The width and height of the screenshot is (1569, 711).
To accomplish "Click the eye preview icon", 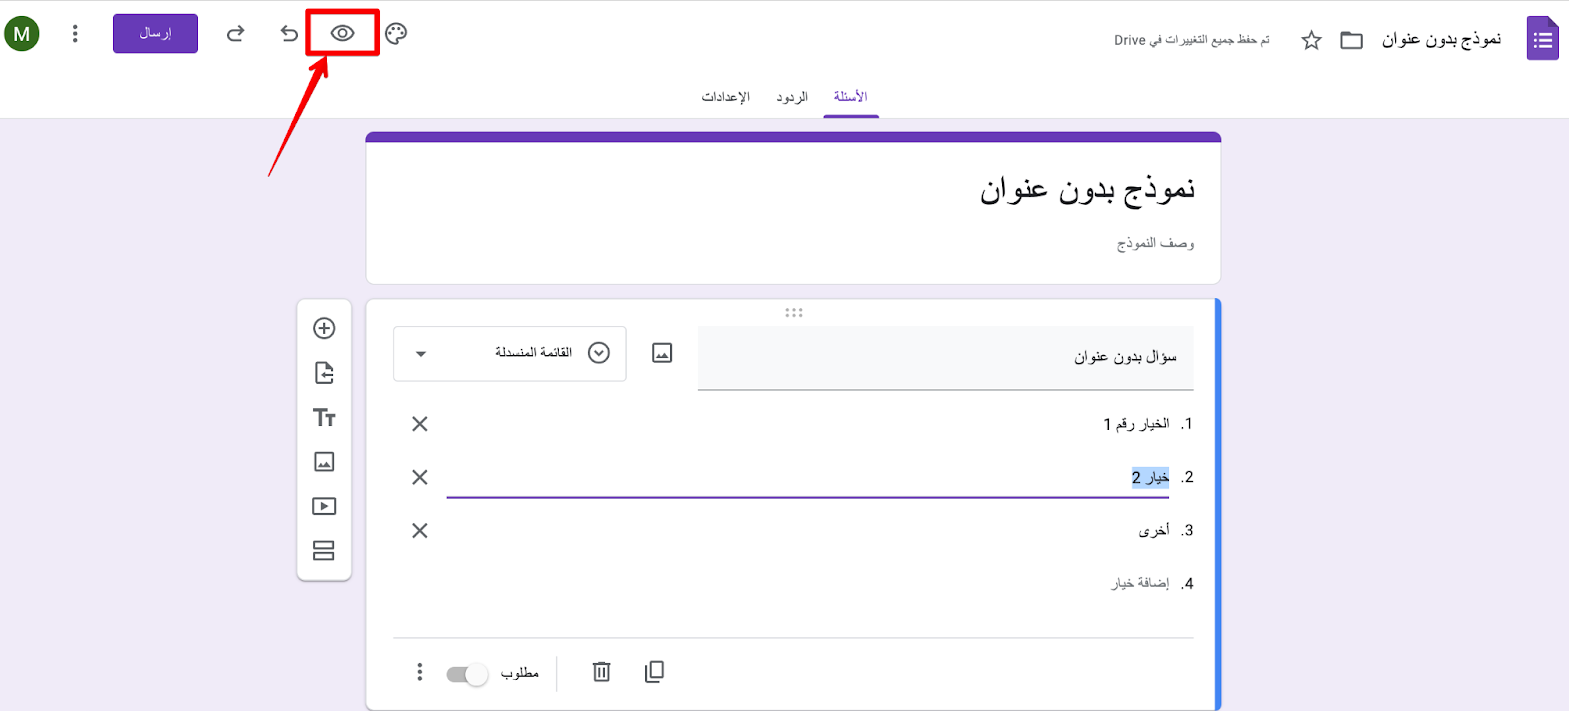I will coord(342,33).
